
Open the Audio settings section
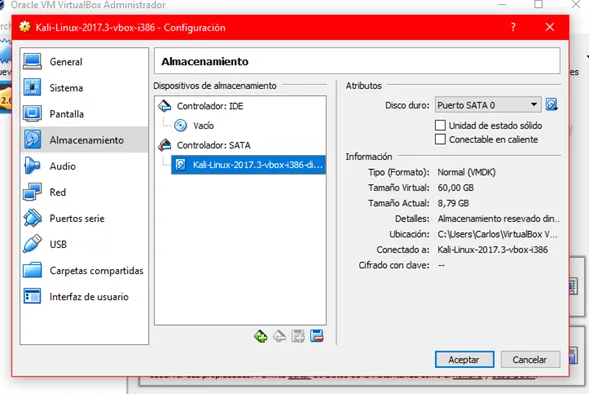pos(84,166)
